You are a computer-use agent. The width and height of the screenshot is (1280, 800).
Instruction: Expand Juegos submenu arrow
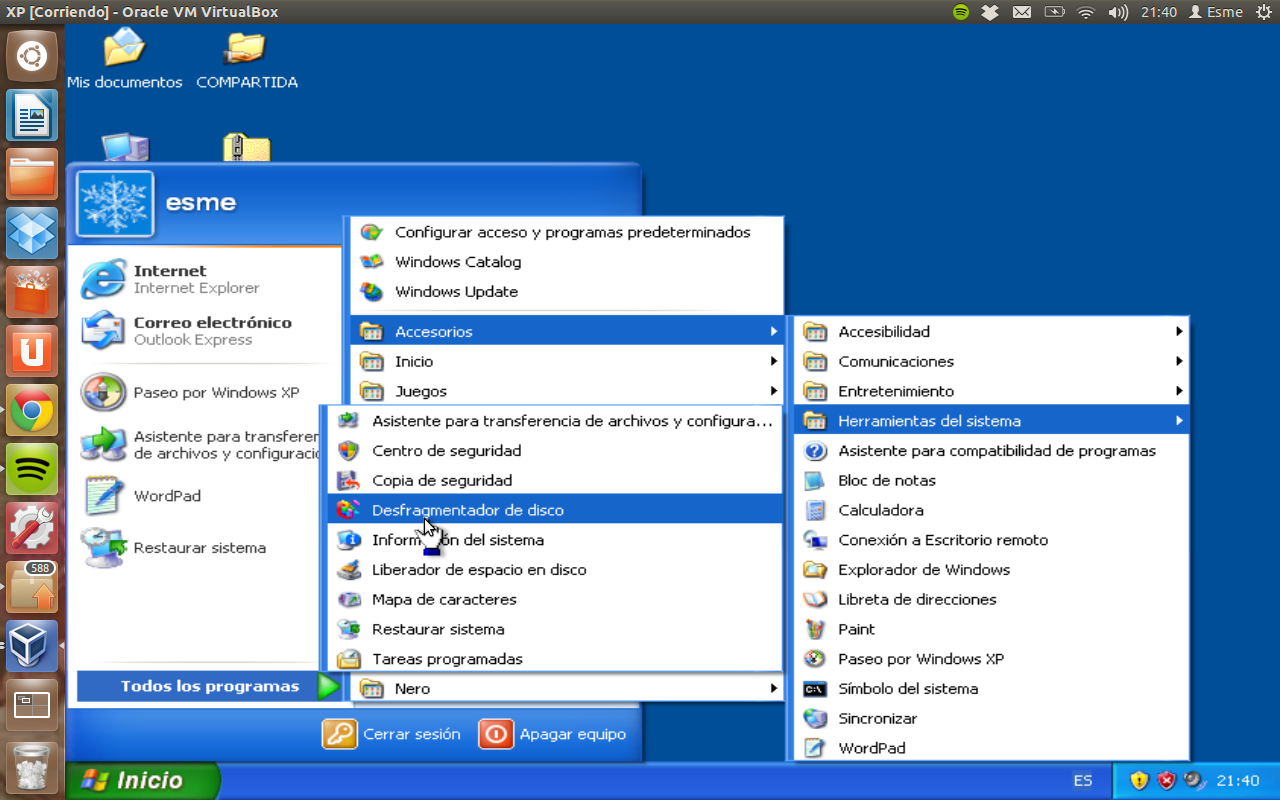pos(774,391)
